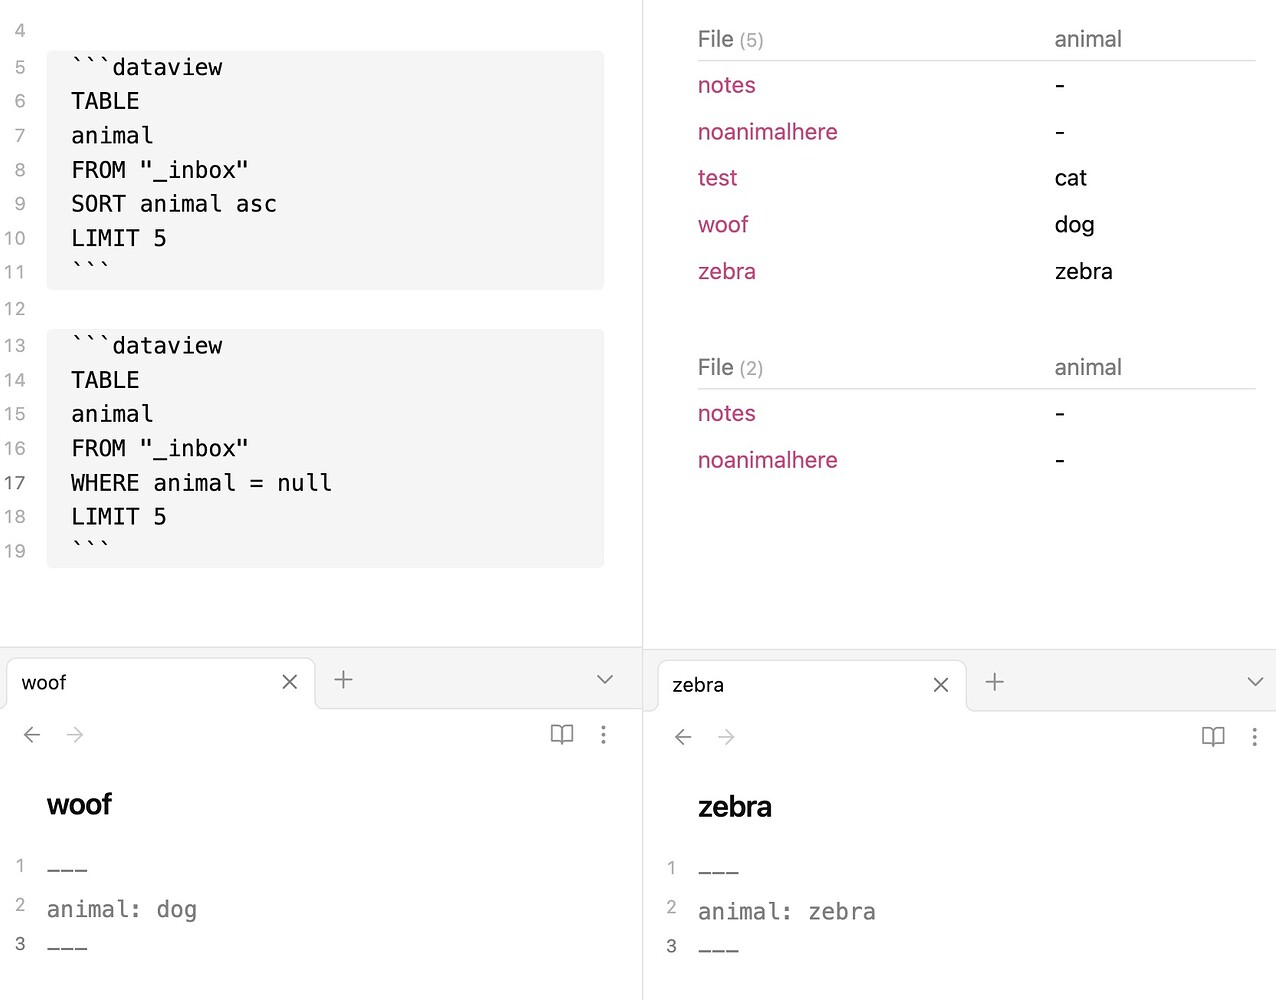Close the zebra tab

(x=941, y=685)
